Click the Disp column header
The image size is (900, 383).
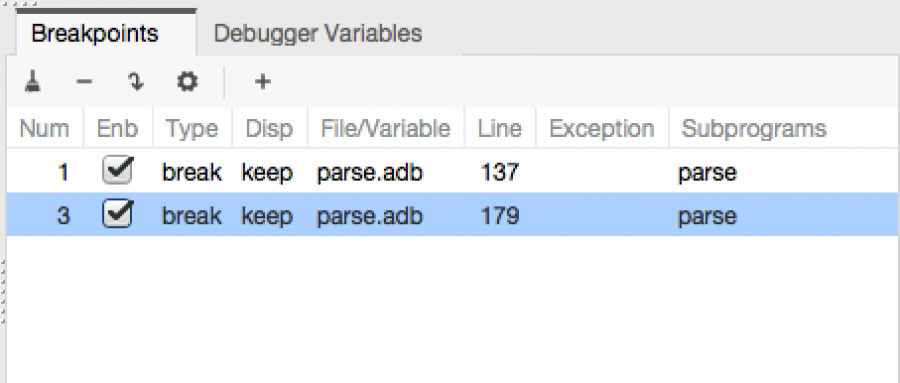pos(269,129)
